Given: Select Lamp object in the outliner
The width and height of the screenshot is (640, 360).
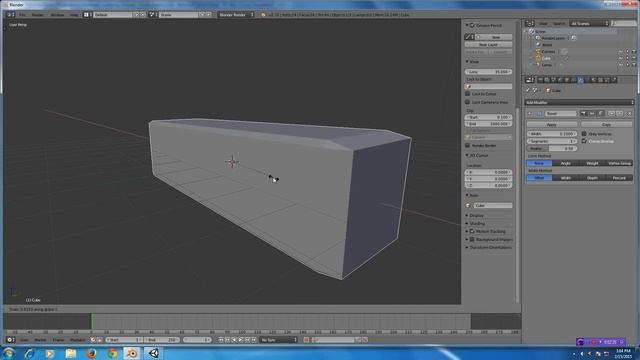Looking at the screenshot, I should click(546, 65).
